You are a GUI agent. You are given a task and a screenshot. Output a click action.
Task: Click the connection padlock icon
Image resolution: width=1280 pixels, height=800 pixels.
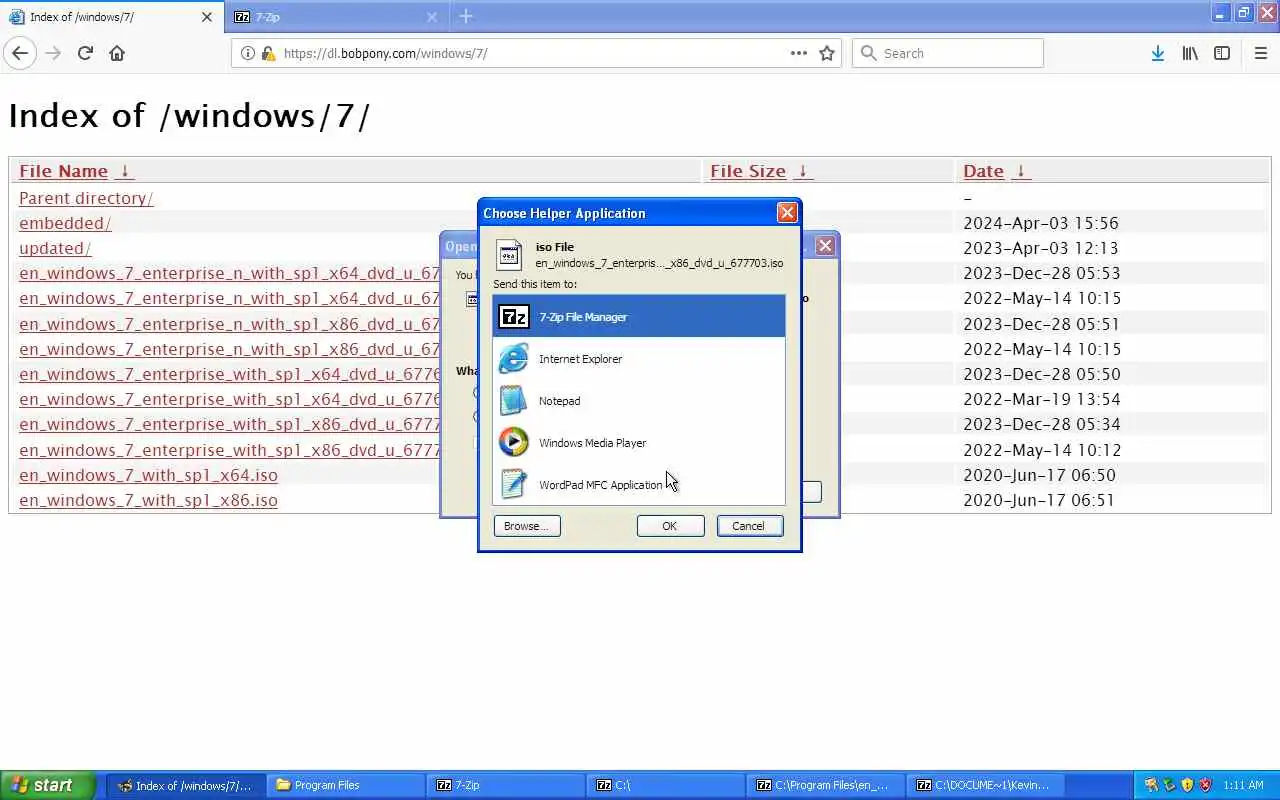click(x=268, y=53)
